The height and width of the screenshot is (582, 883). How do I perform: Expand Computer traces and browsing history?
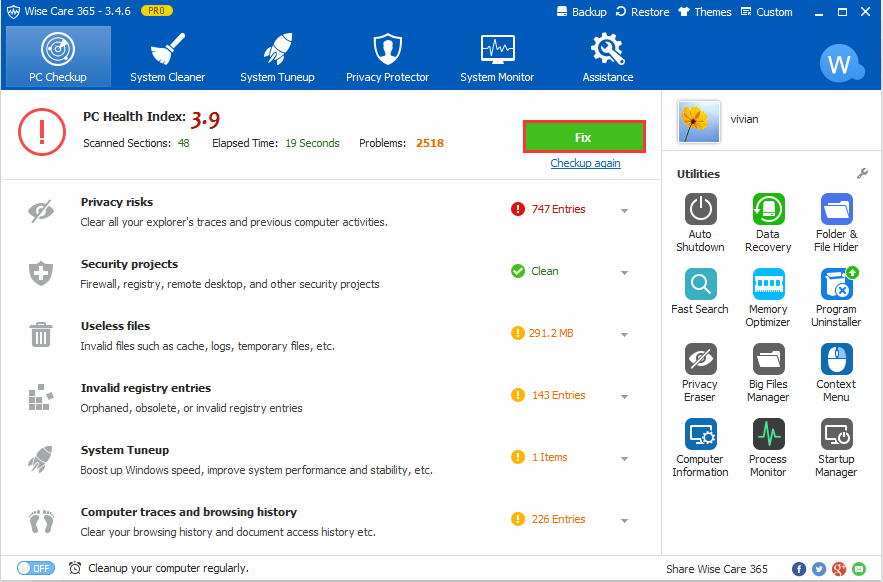625,521
